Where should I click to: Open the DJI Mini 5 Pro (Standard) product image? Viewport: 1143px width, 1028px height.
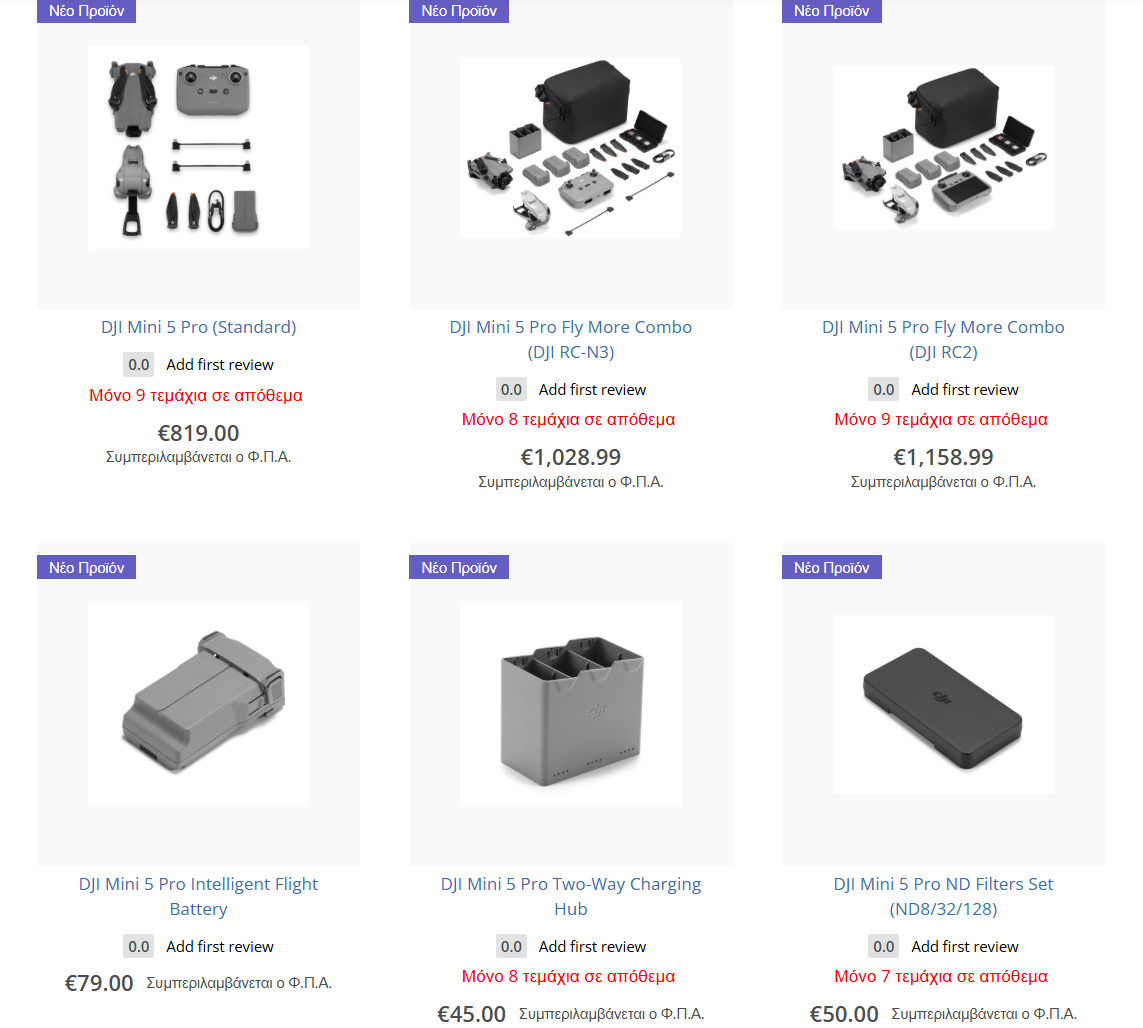[198, 147]
